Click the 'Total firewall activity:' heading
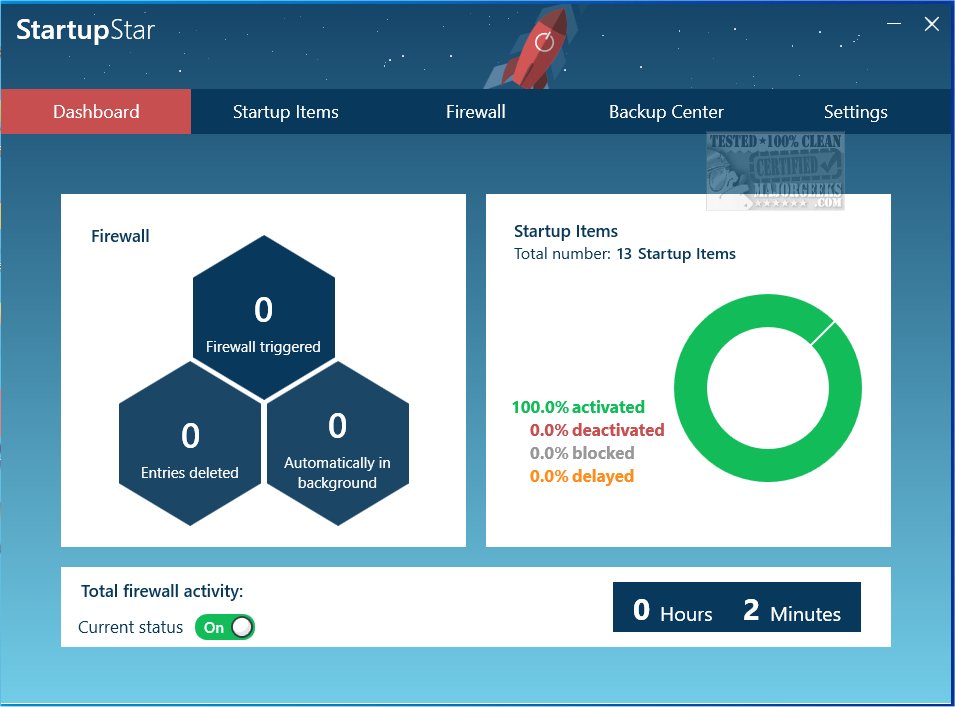The height and width of the screenshot is (707, 955). click(x=162, y=591)
